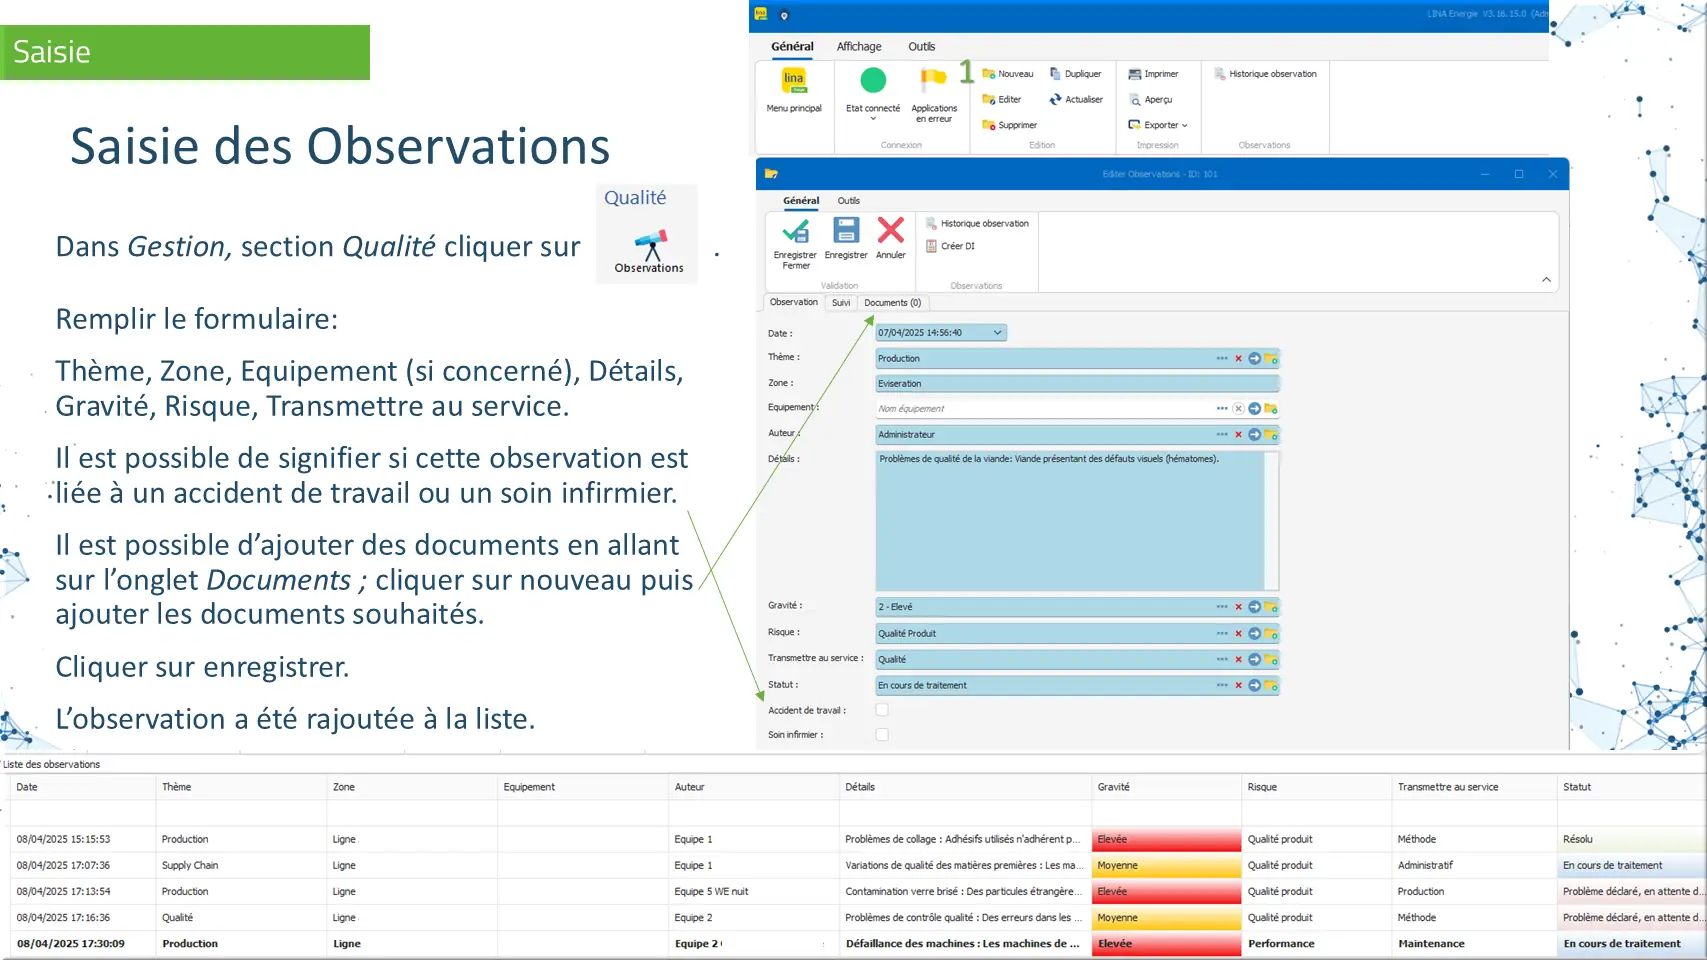This screenshot has height=960, width=1707.
Task: Click the red Elevée gravity cell in first row
Action: pos(1165,839)
